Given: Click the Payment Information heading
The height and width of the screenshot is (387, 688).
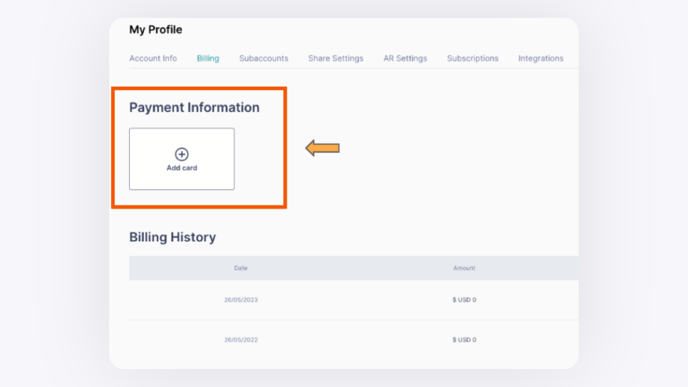Looking at the screenshot, I should [194, 108].
